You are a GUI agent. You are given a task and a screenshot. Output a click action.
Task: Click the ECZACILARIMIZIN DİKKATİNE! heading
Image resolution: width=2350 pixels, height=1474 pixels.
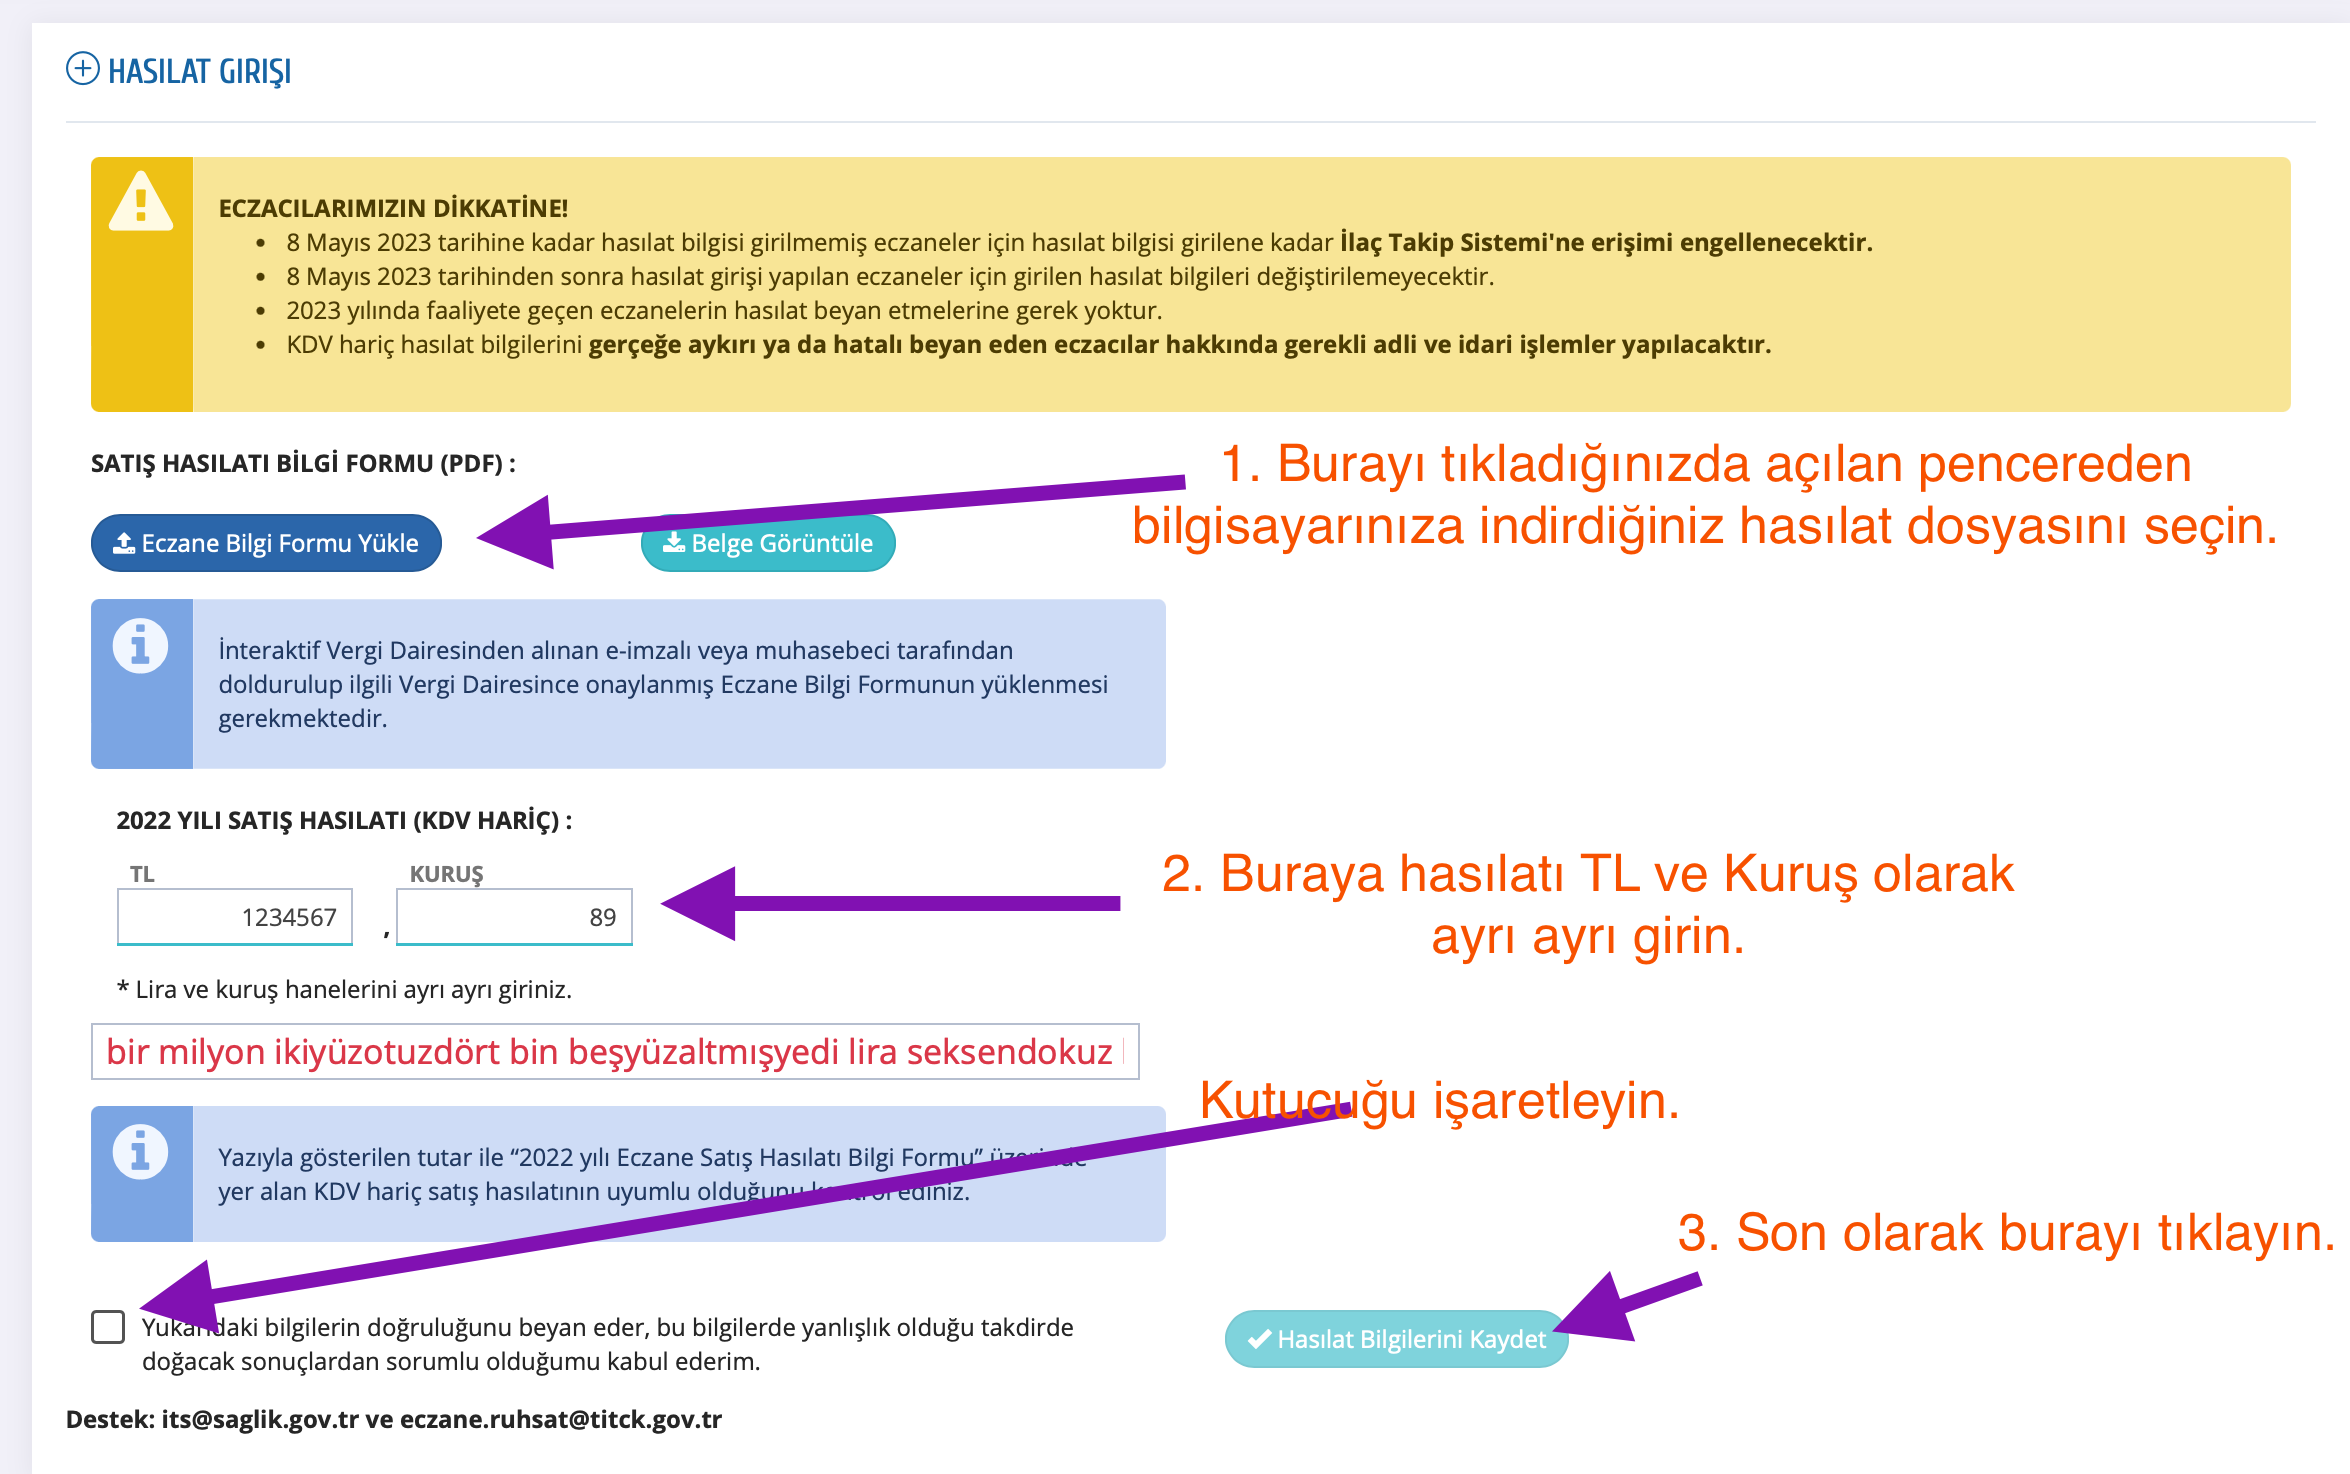click(x=393, y=208)
